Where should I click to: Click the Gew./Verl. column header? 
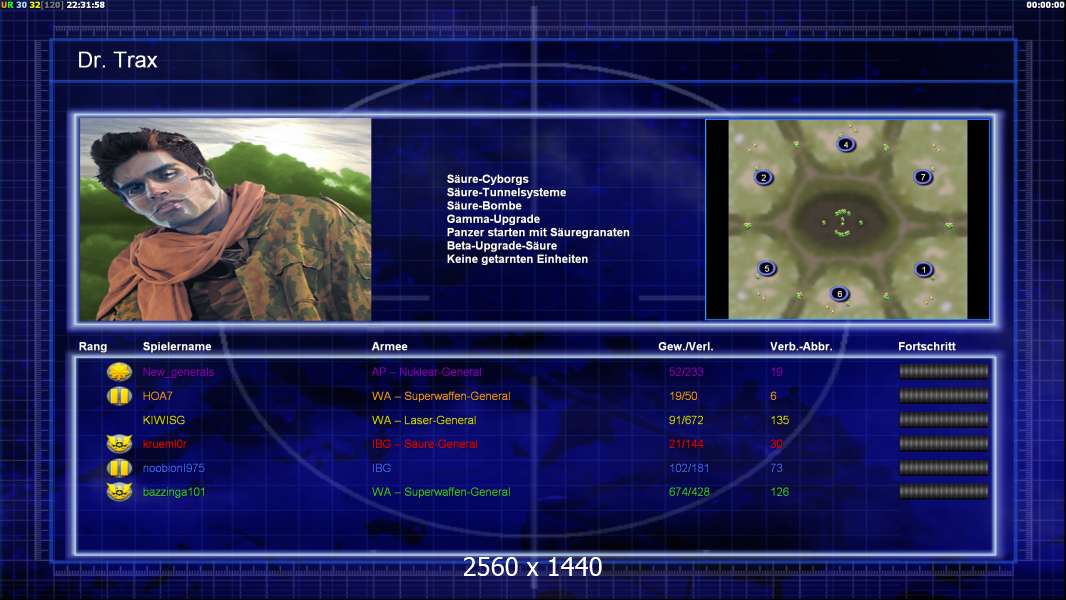click(x=685, y=347)
